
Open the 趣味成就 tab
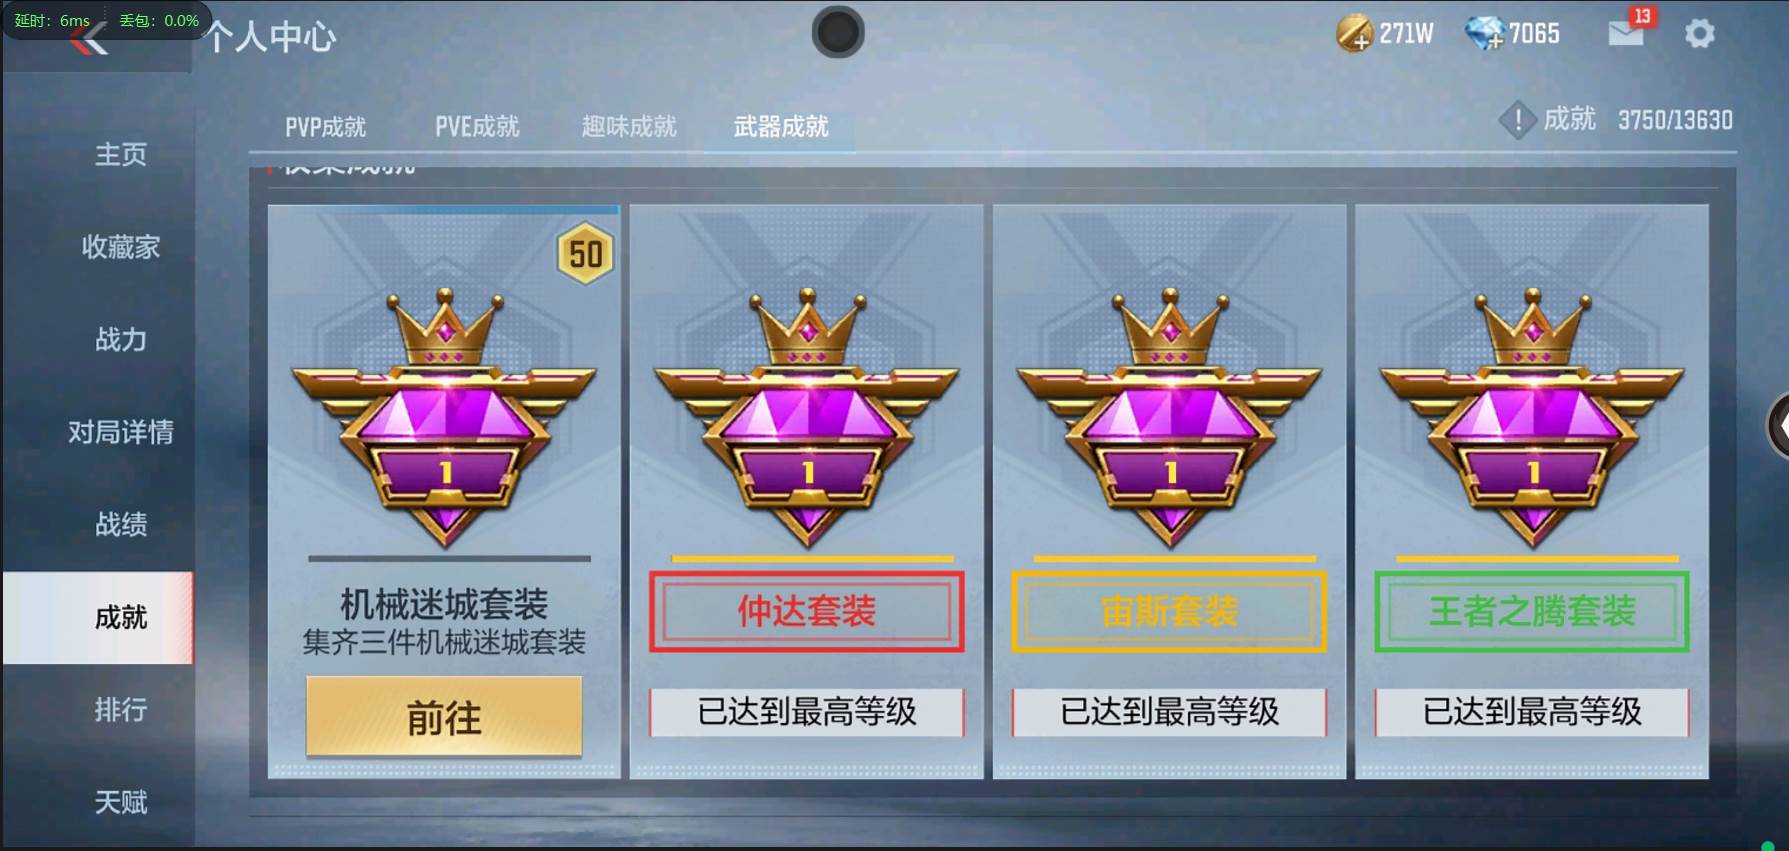point(629,127)
